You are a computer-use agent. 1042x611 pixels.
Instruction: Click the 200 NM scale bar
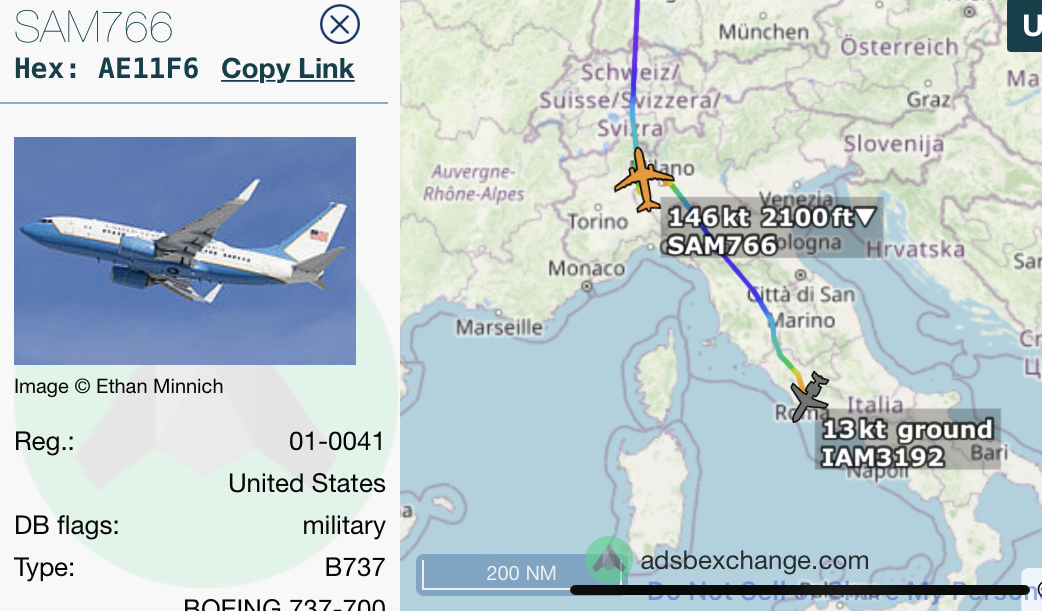tap(521, 572)
